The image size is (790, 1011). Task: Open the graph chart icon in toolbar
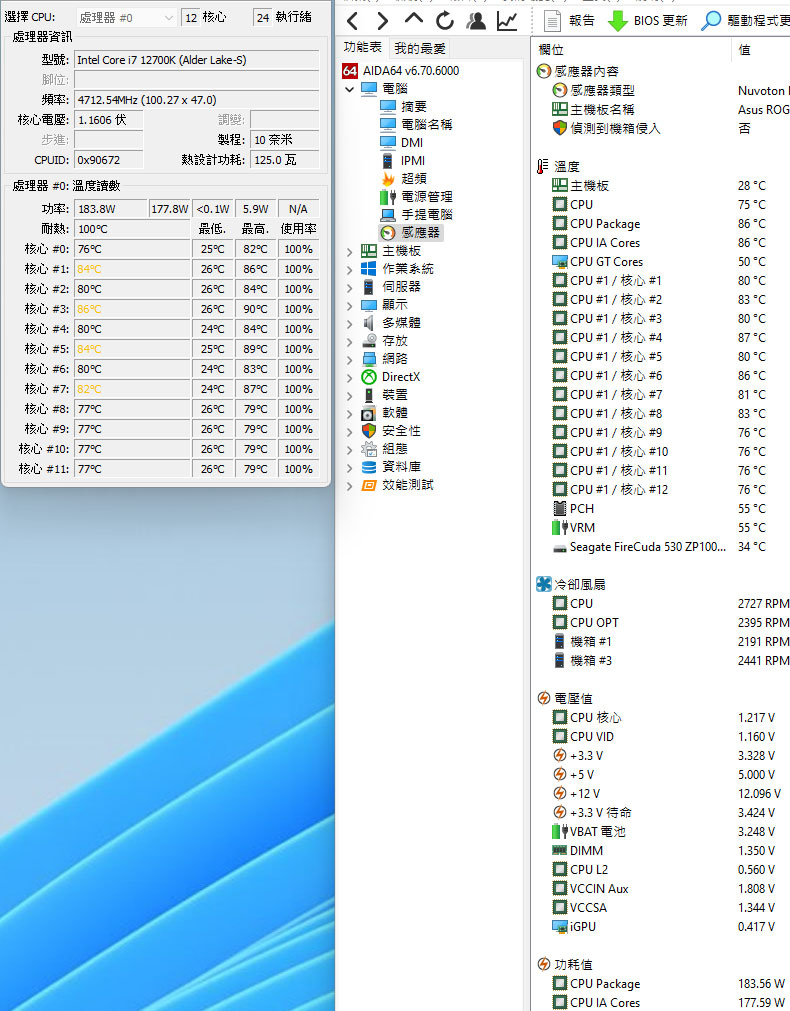pos(507,21)
